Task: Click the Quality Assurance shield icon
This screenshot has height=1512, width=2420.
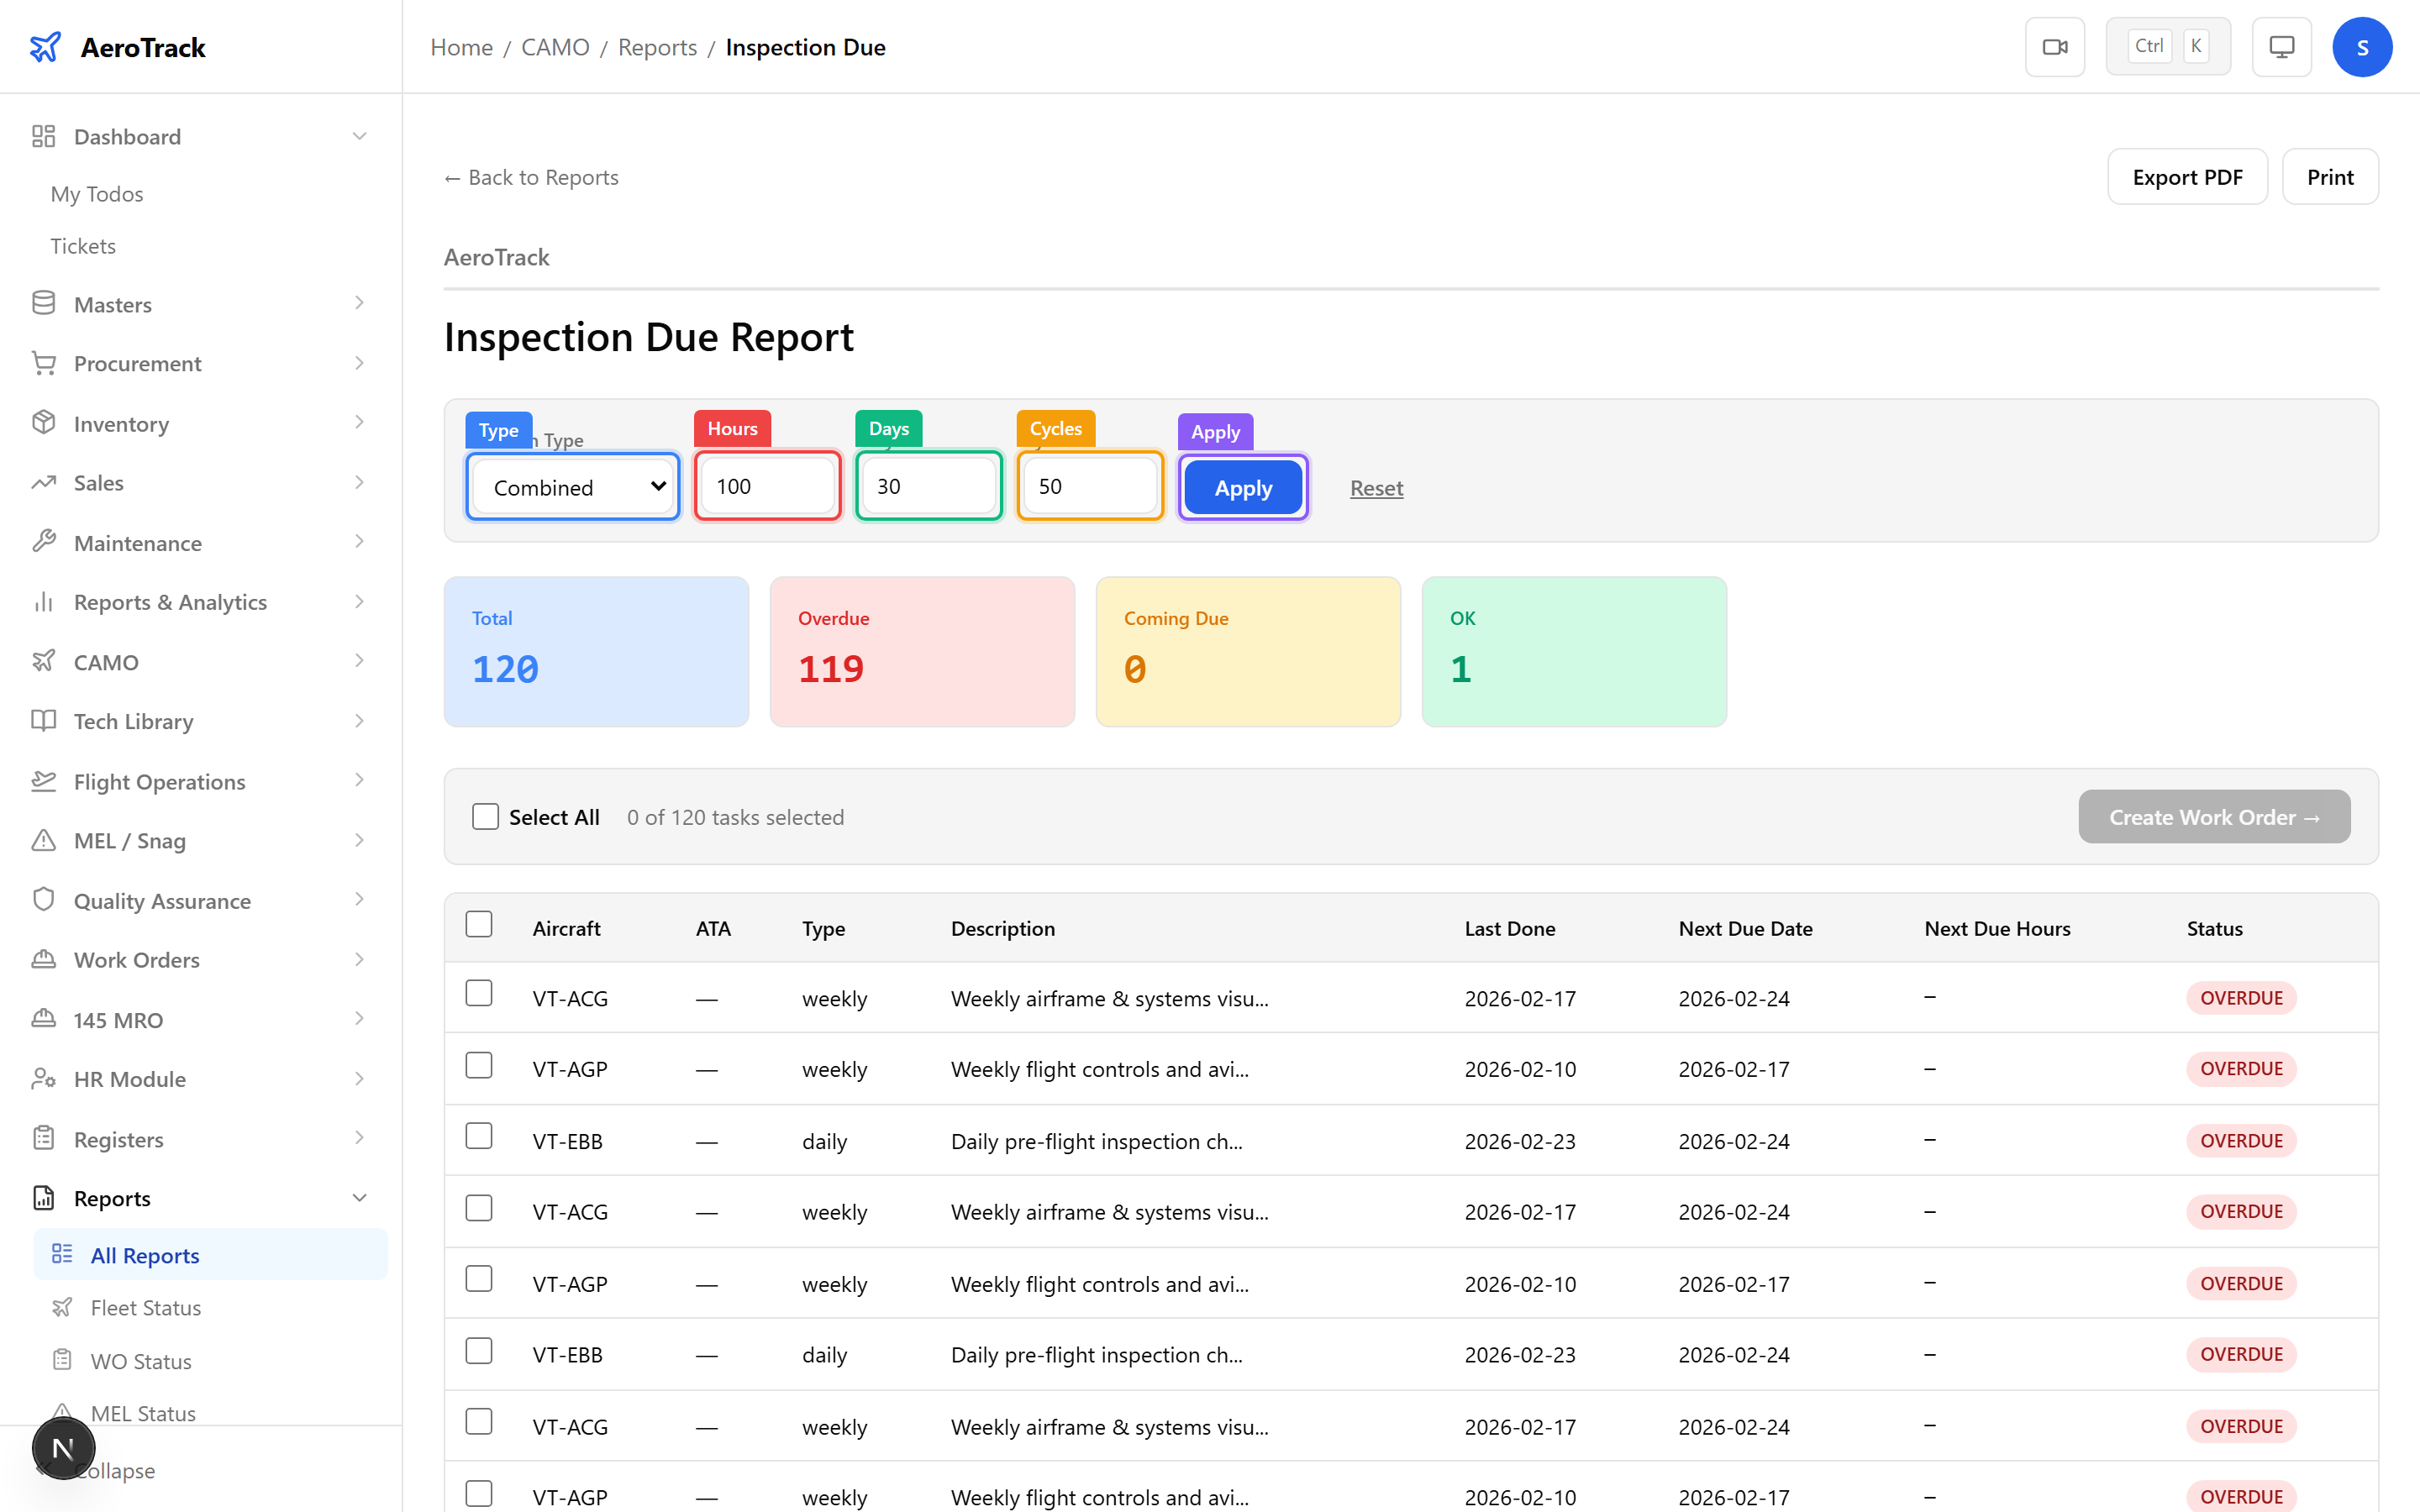Action: point(43,900)
